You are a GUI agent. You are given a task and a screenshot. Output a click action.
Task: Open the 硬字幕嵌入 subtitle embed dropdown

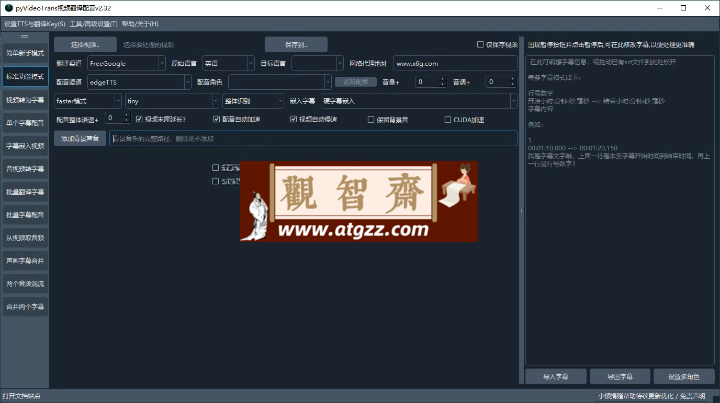coord(419,101)
